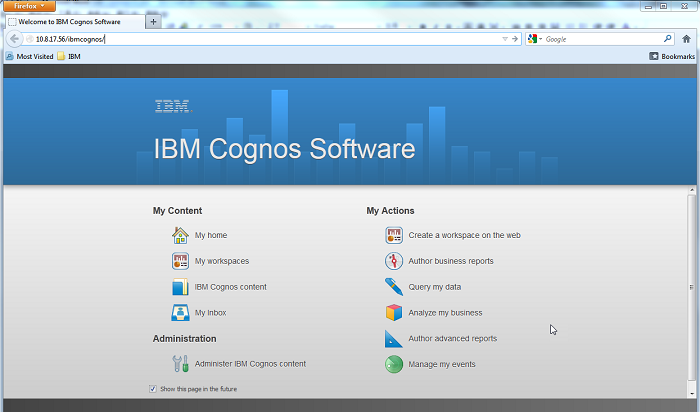
Task: Open the Most Visited bookmarks menu
Action: coord(29,56)
